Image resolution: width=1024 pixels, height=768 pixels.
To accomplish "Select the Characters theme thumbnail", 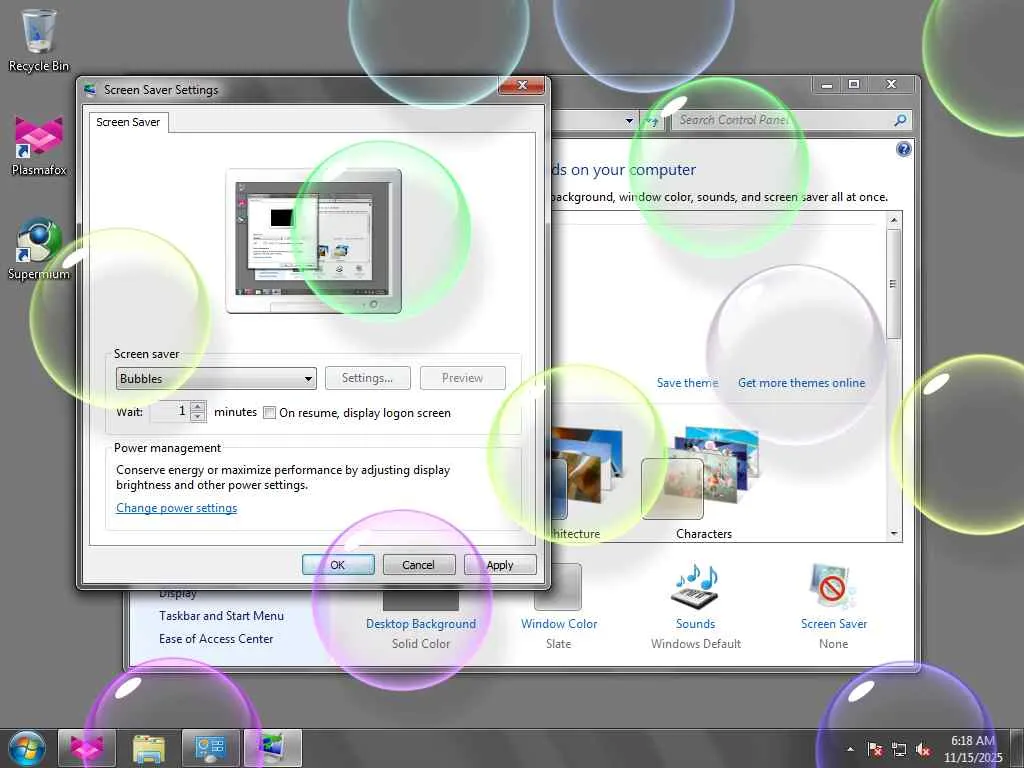I will tap(702, 472).
